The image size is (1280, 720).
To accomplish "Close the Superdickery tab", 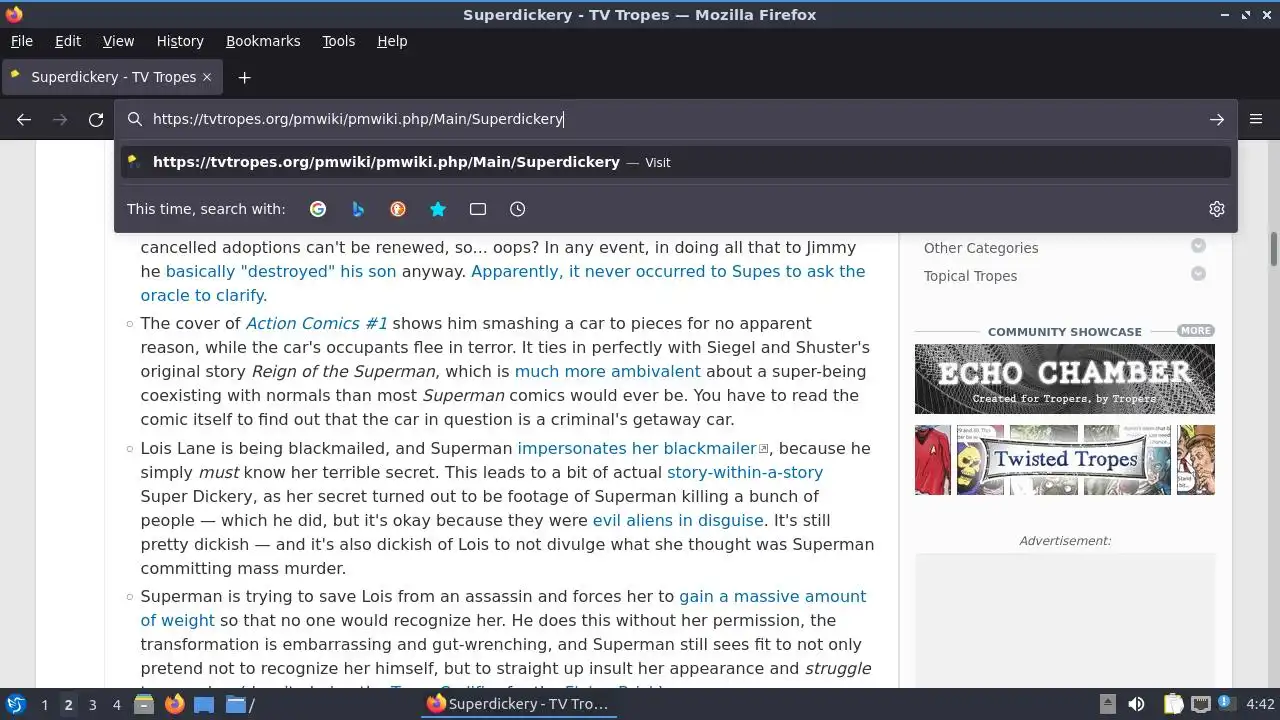I will (207, 77).
